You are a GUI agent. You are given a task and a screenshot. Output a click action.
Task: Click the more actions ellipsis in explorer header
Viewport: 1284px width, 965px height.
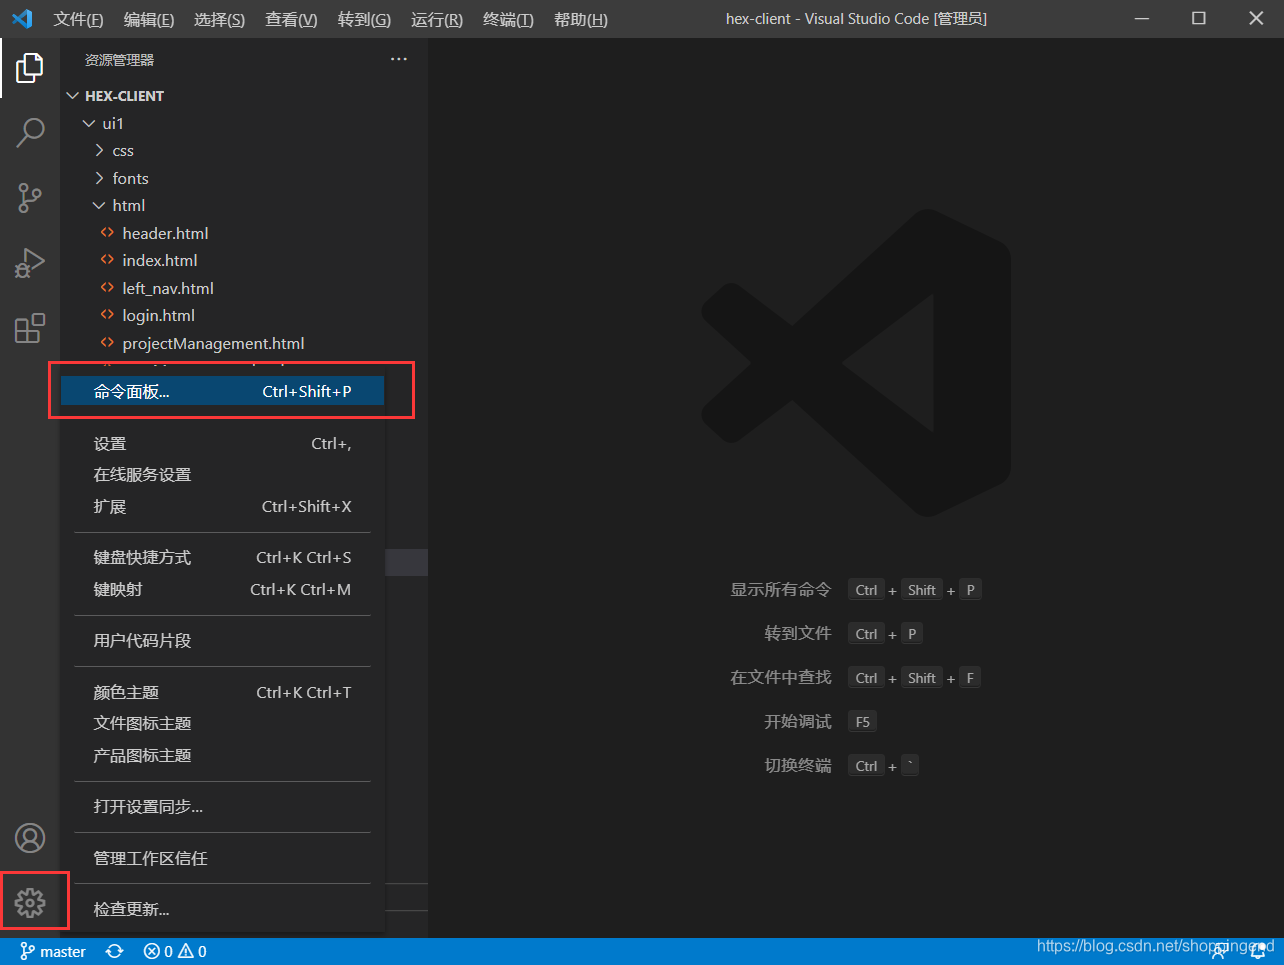tap(399, 59)
